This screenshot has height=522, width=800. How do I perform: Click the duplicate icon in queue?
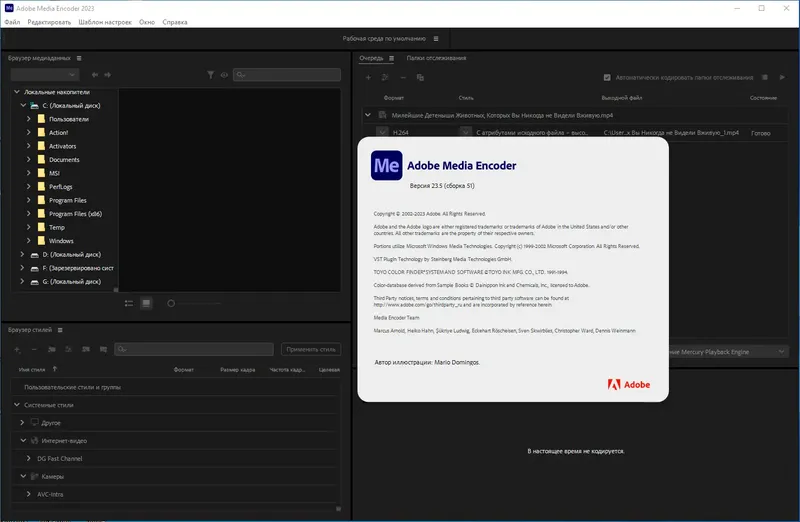pos(420,78)
